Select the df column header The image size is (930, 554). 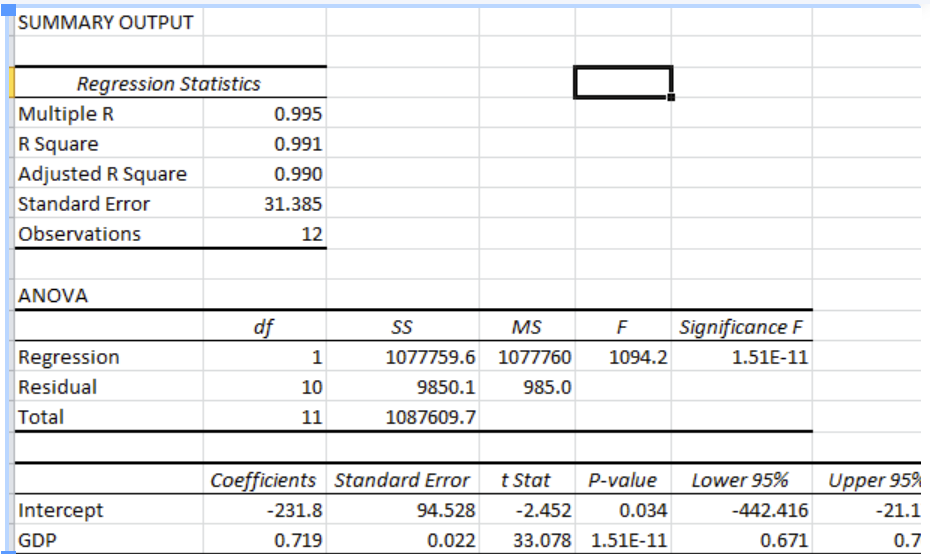pos(265,327)
